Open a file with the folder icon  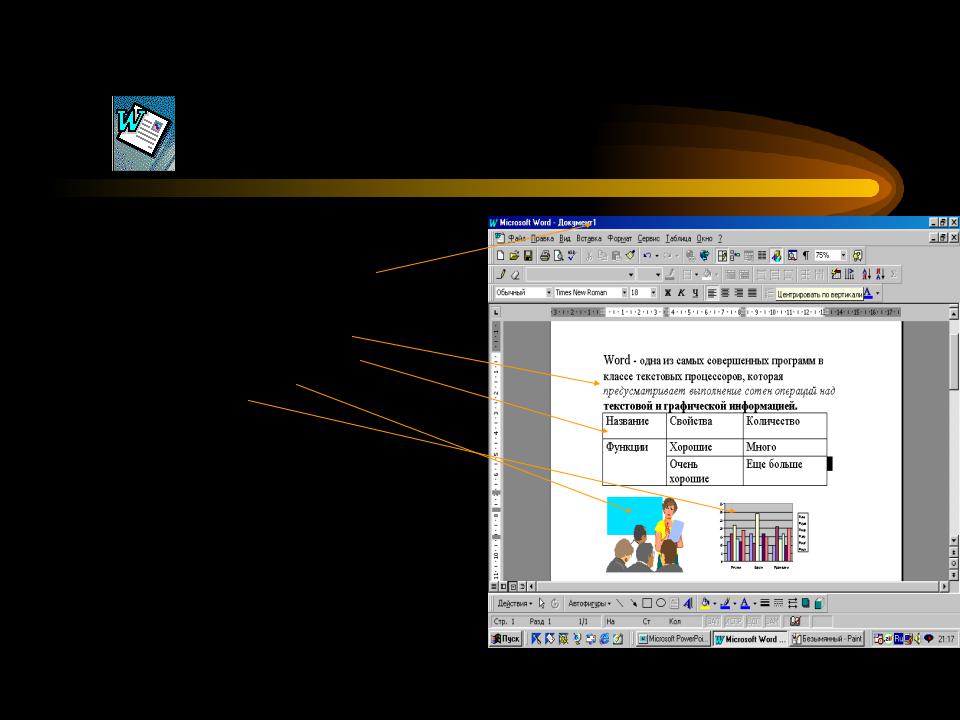pyautogui.click(x=514, y=255)
